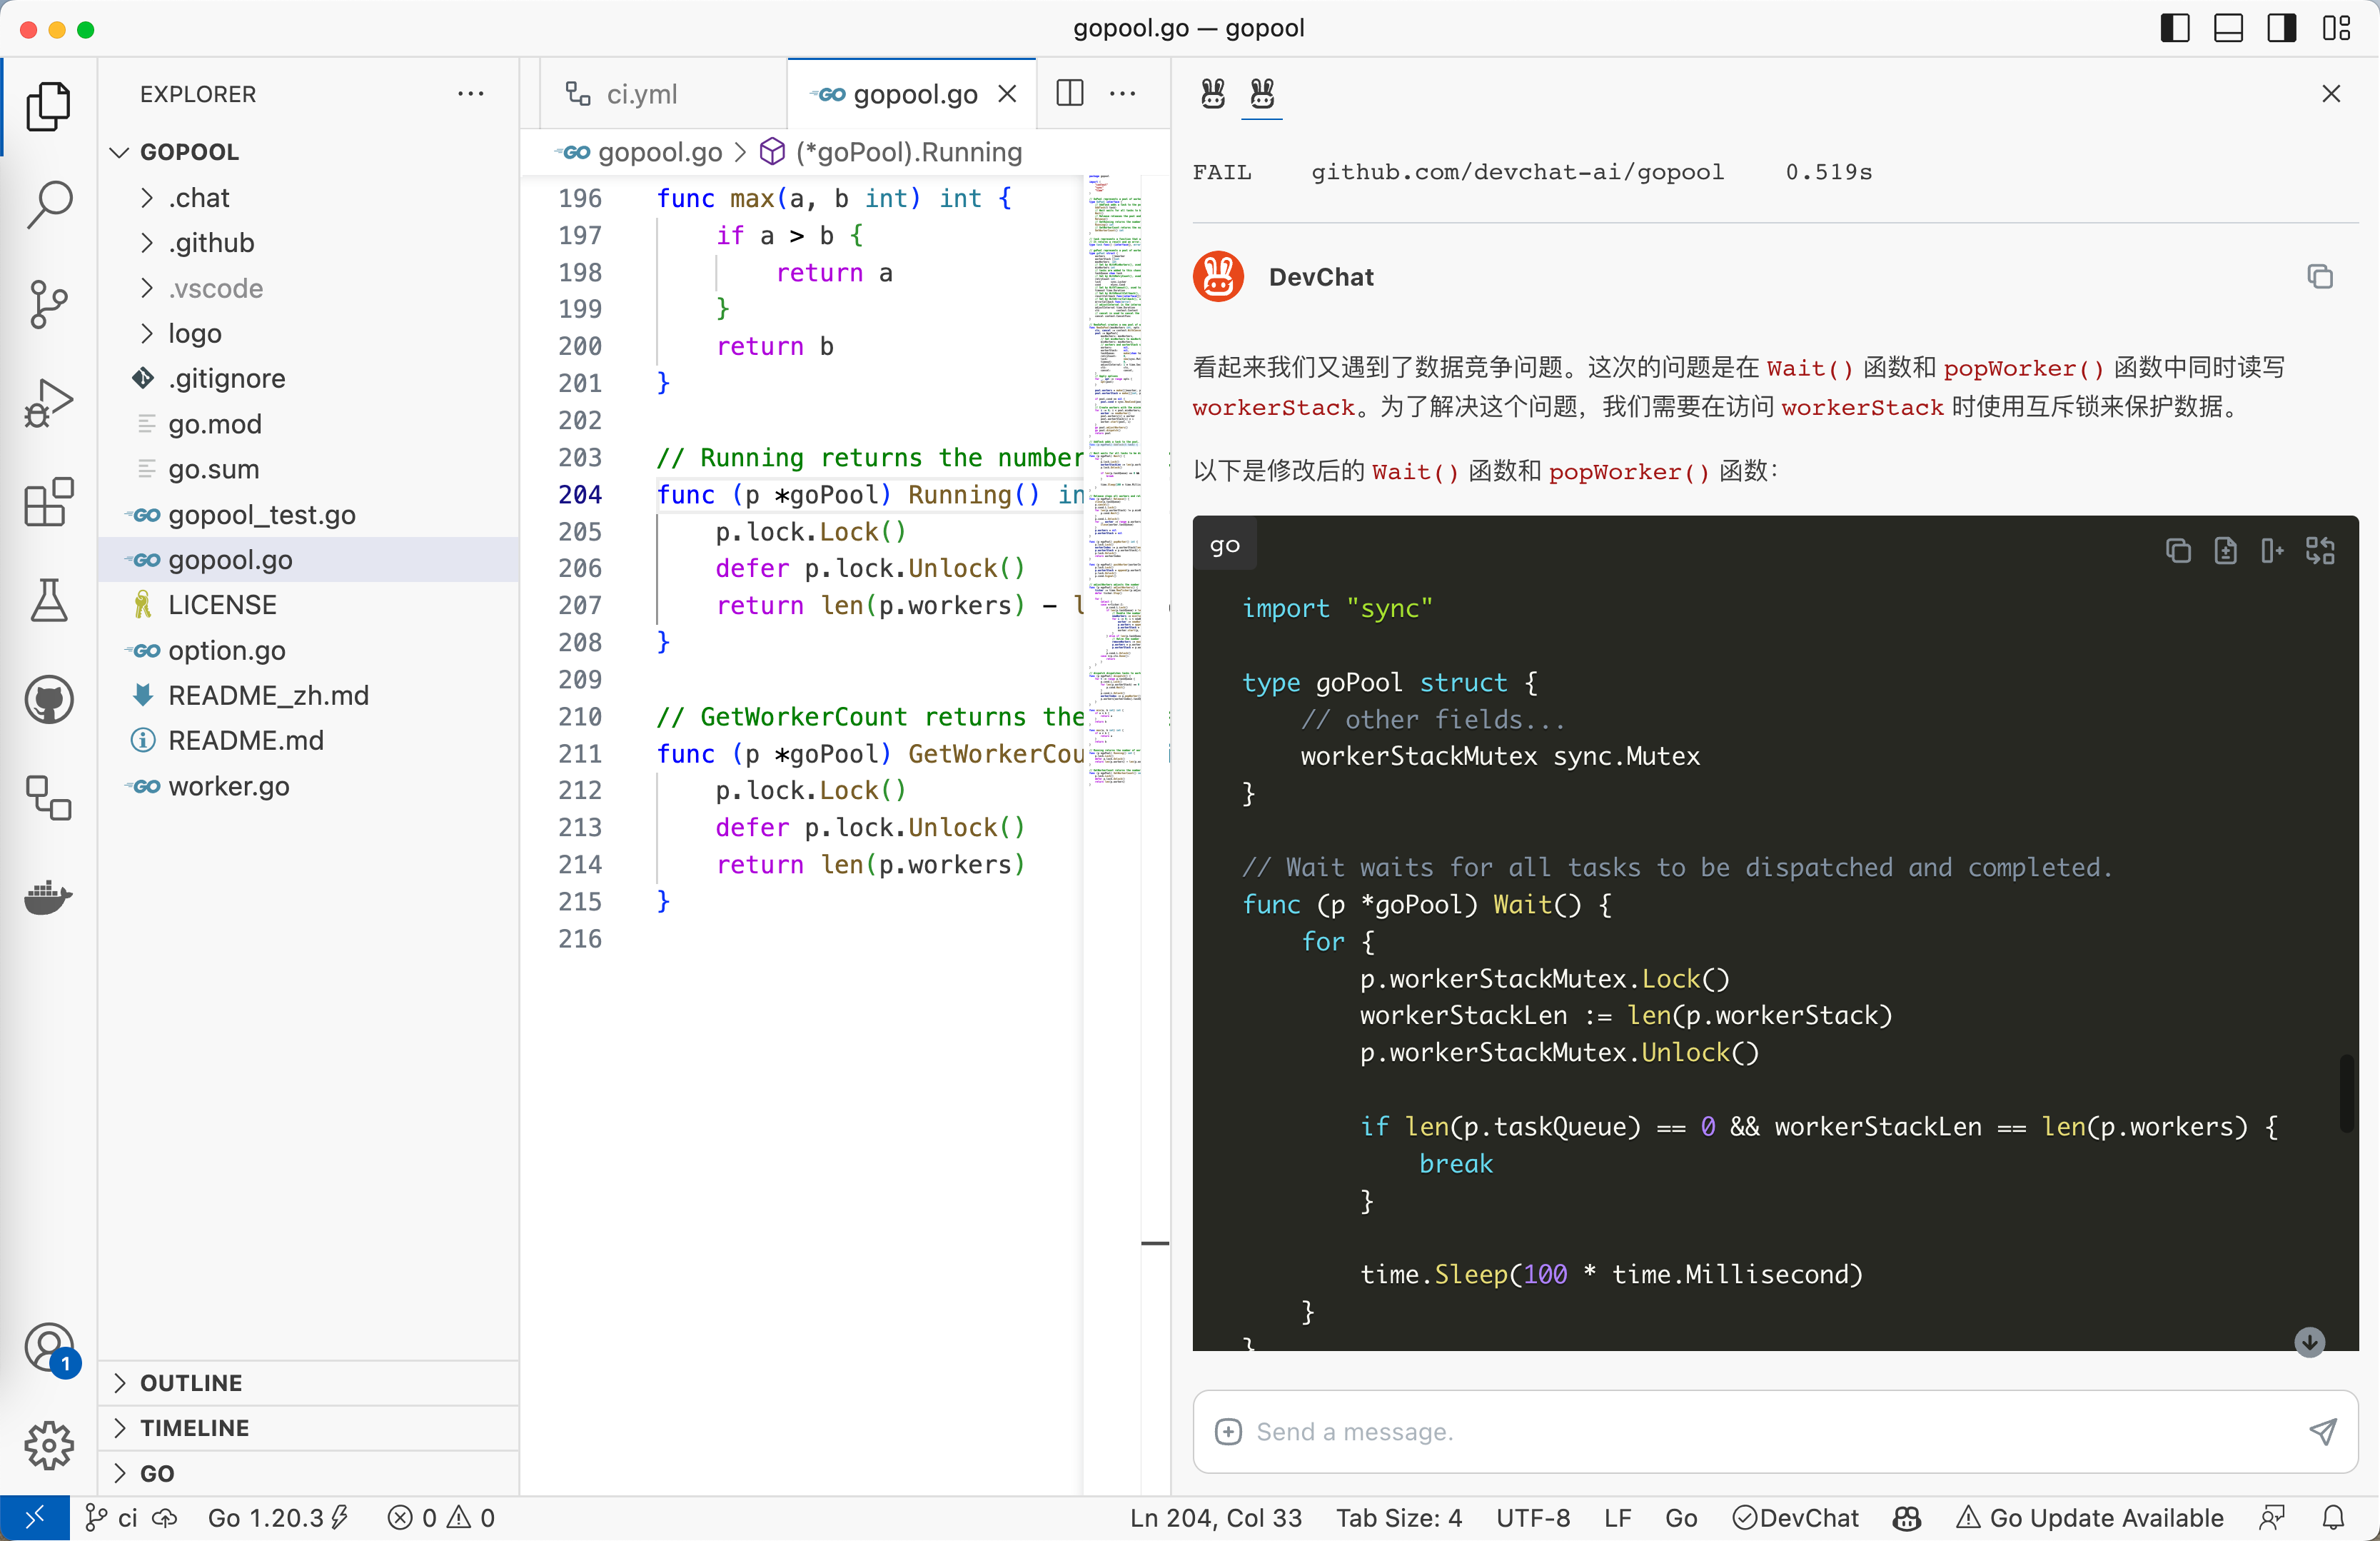This screenshot has width=2380, height=1541.
Task: Expand the OUTLINE section
Action: (x=191, y=1382)
